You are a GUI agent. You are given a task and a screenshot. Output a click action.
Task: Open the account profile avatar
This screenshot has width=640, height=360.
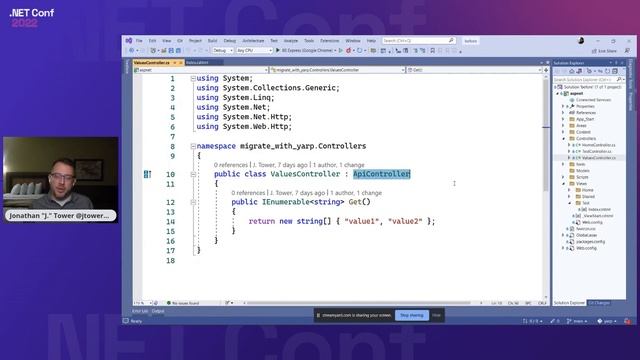581,41
